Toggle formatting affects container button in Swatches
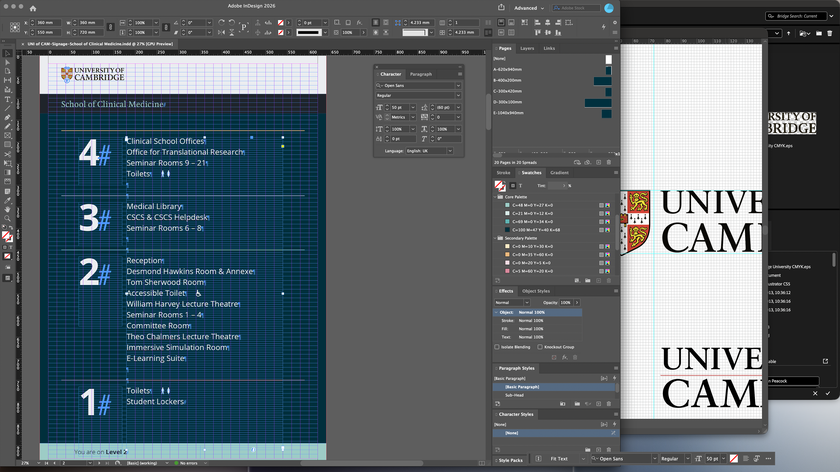Screen dimensions: 840x472 513,185
